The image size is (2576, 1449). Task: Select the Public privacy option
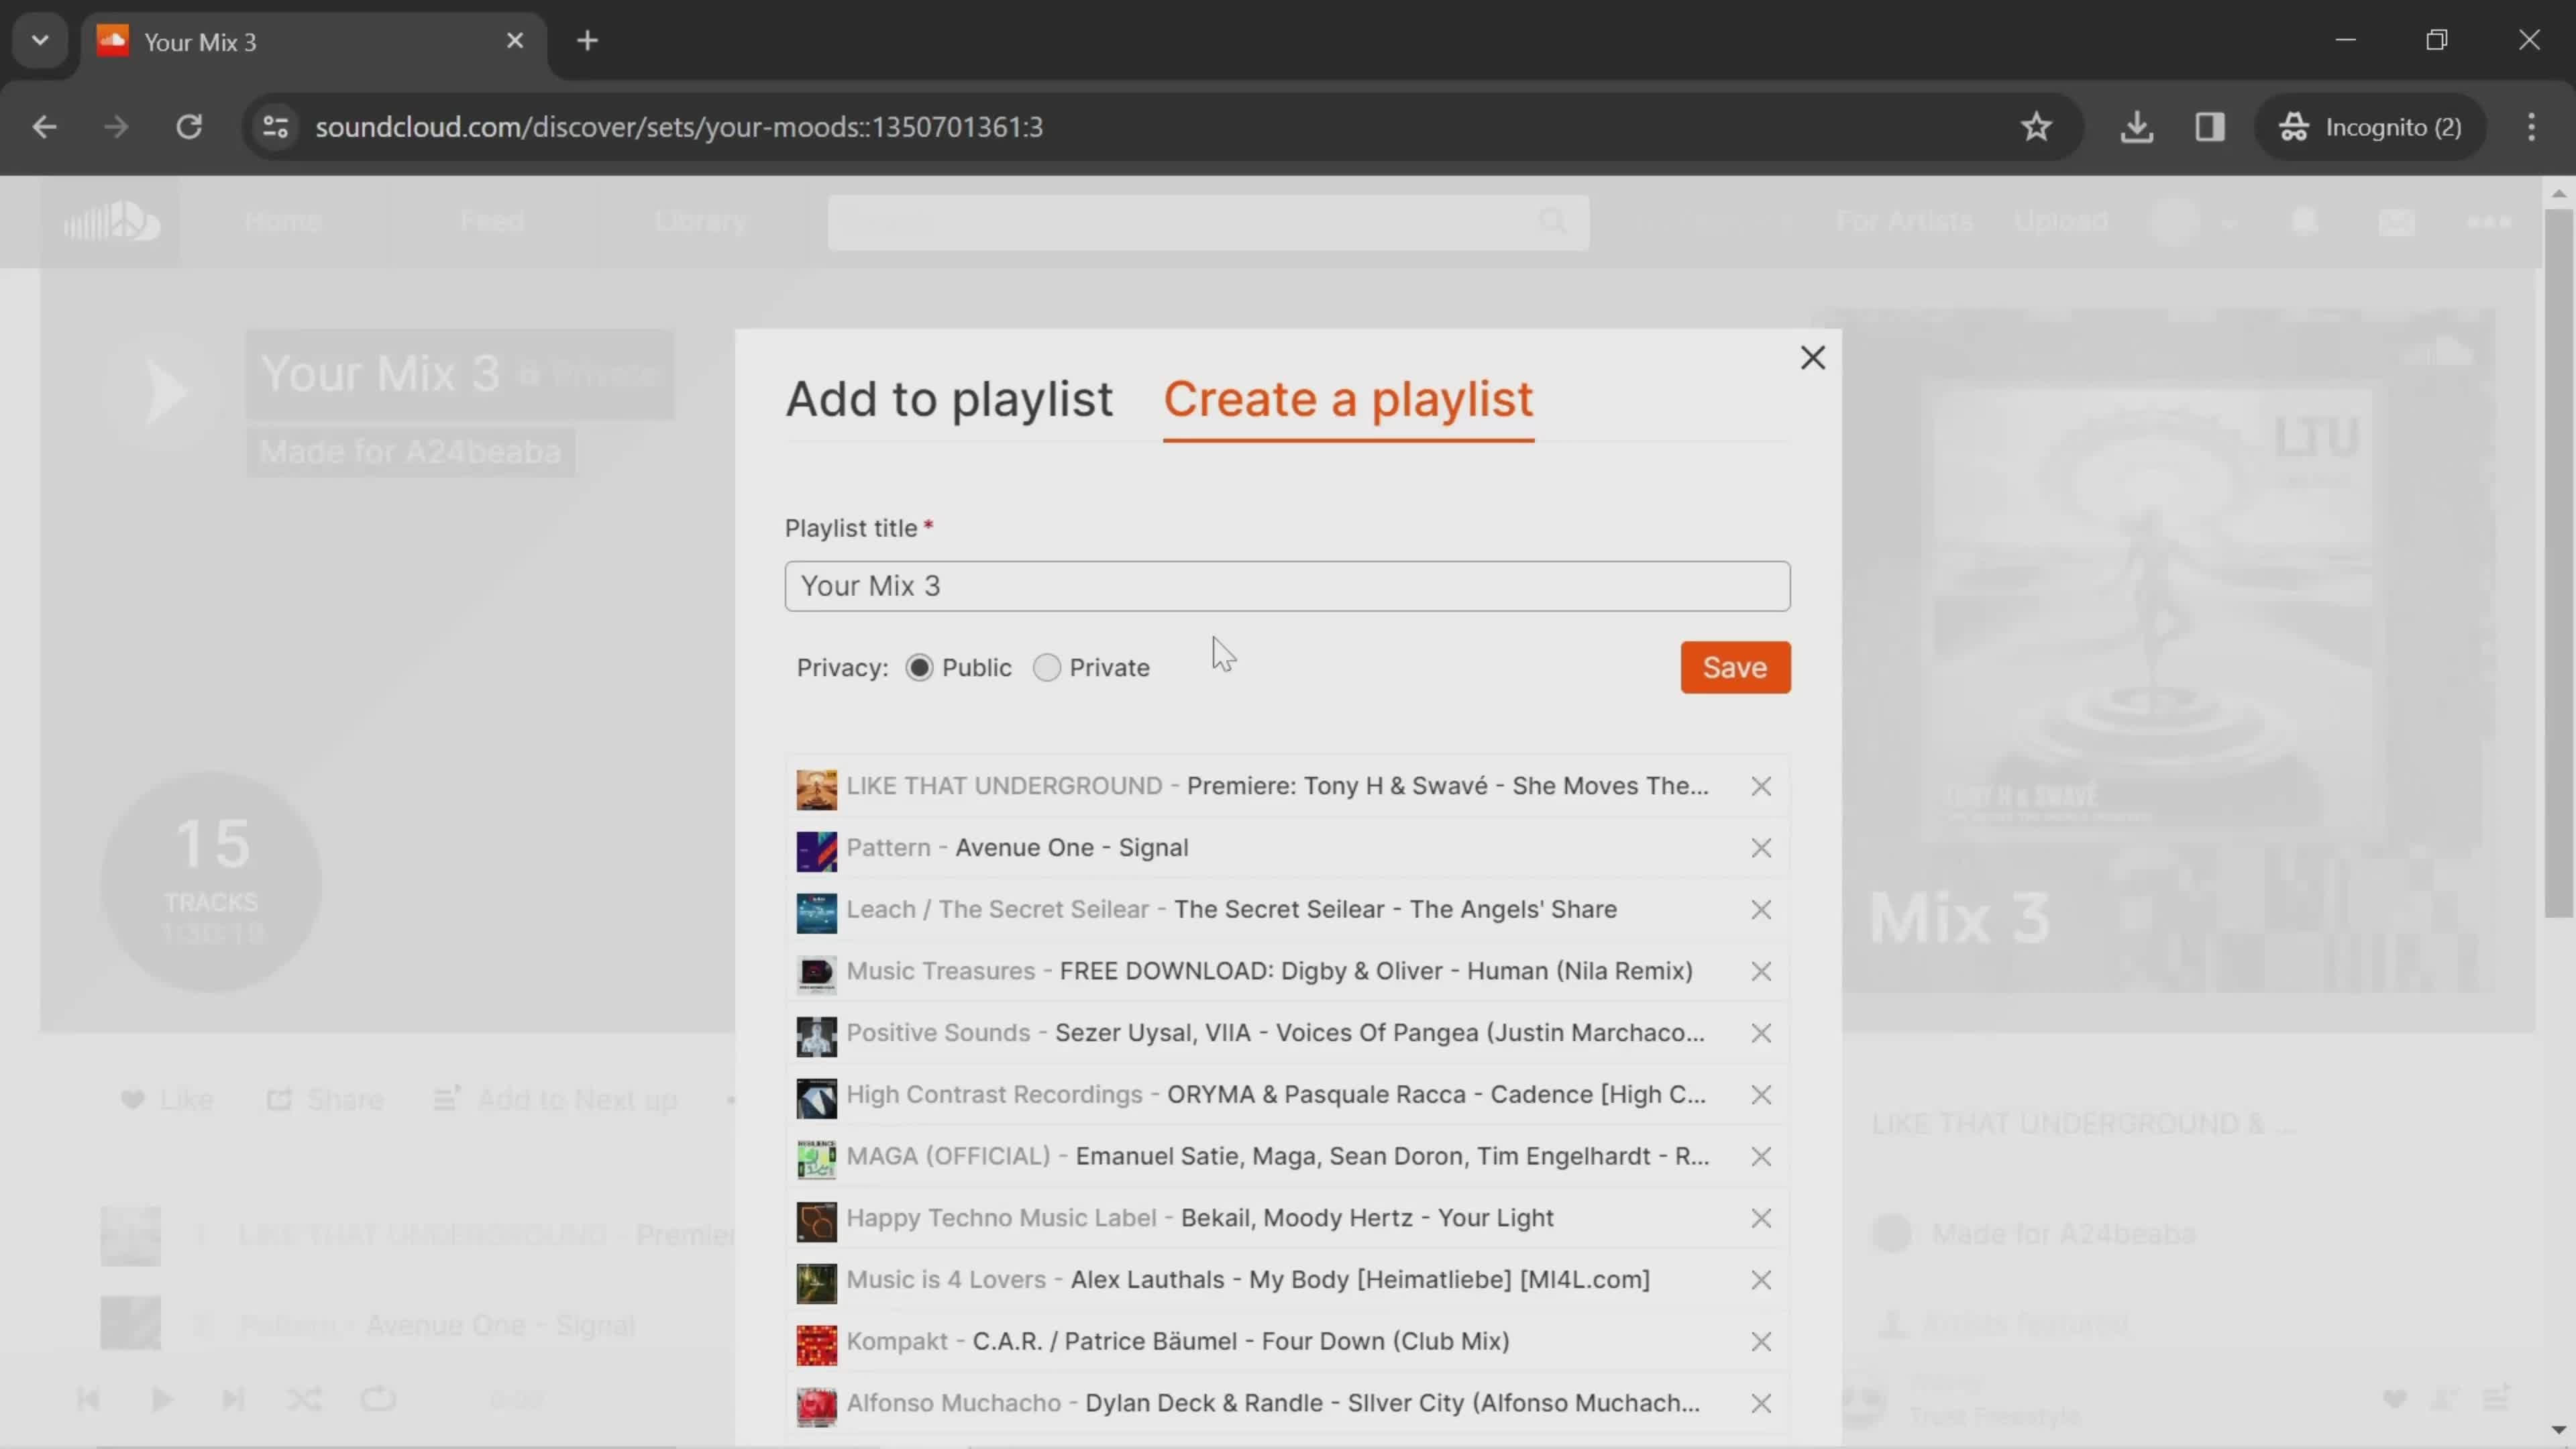[x=919, y=667]
